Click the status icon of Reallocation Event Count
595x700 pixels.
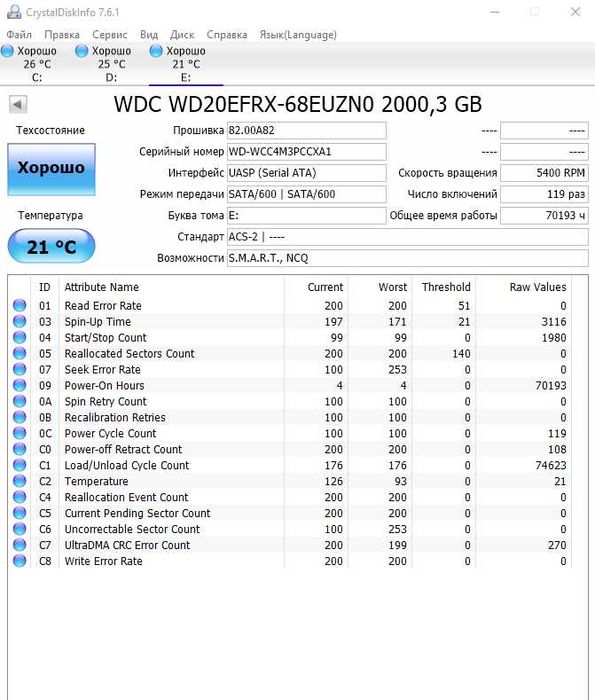point(20,497)
